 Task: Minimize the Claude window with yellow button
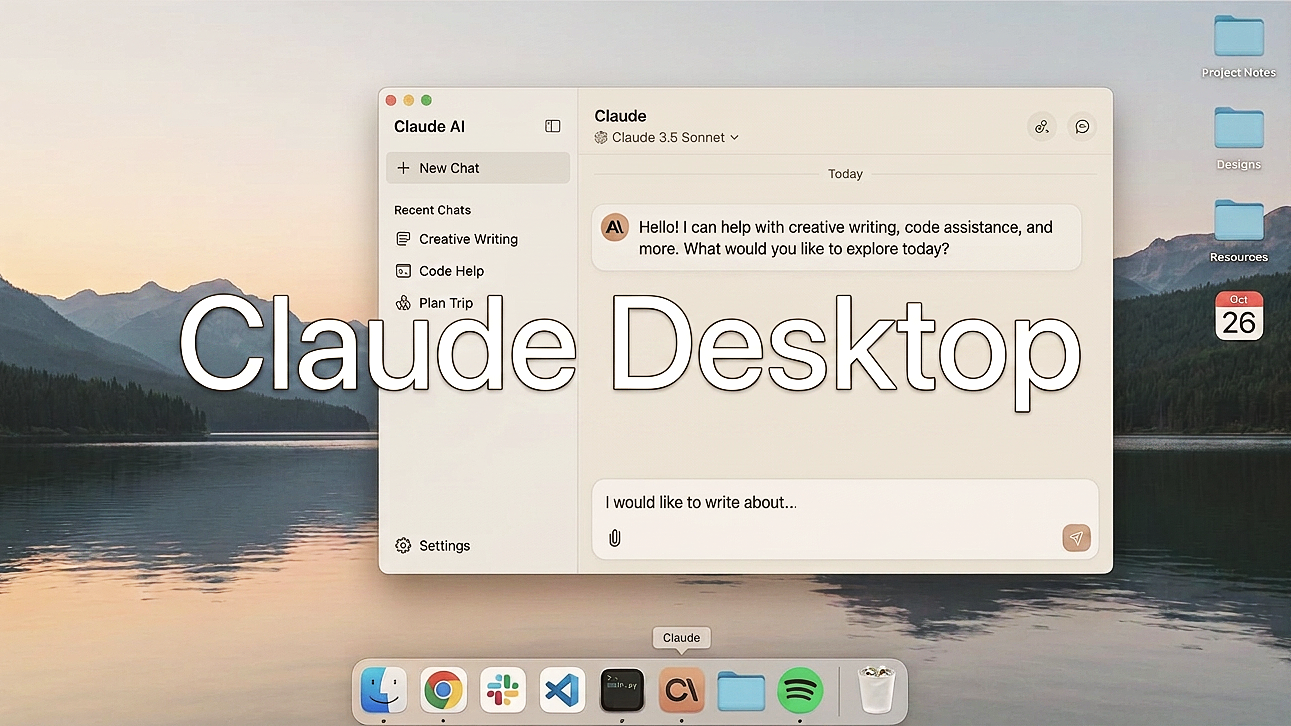tap(408, 100)
